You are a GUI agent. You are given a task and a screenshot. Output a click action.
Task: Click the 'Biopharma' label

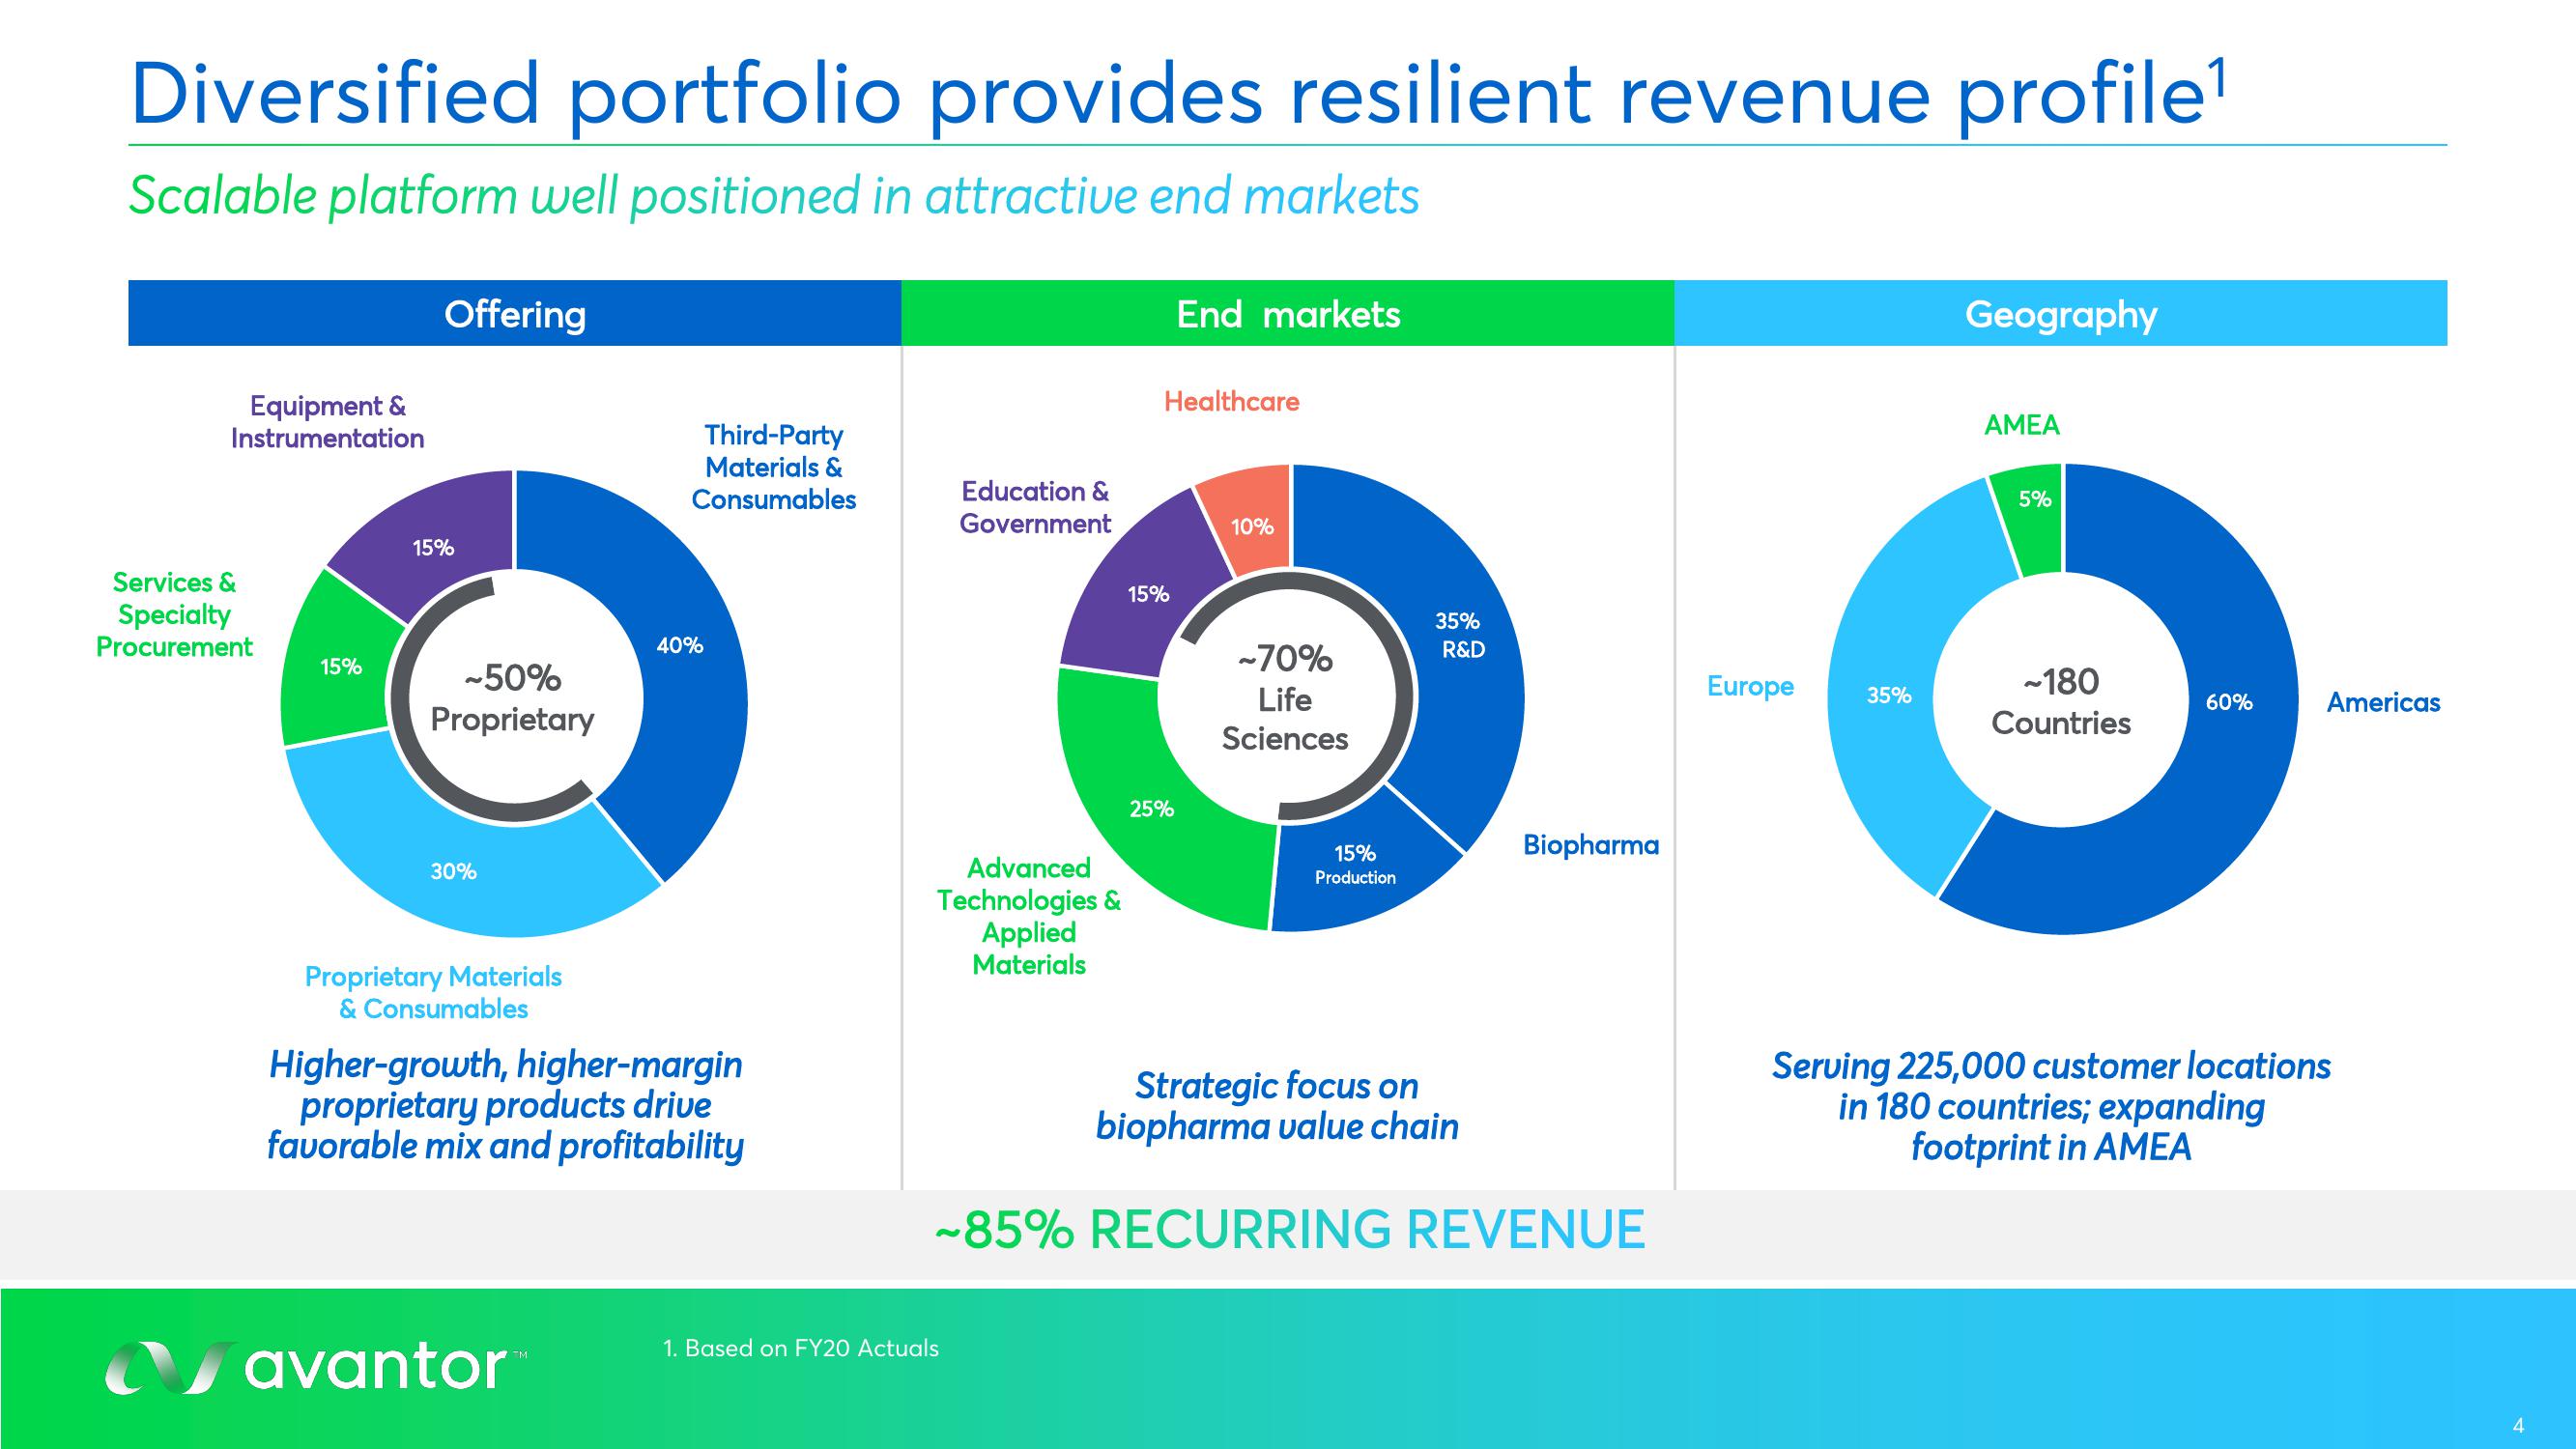pyautogui.click(x=1591, y=845)
